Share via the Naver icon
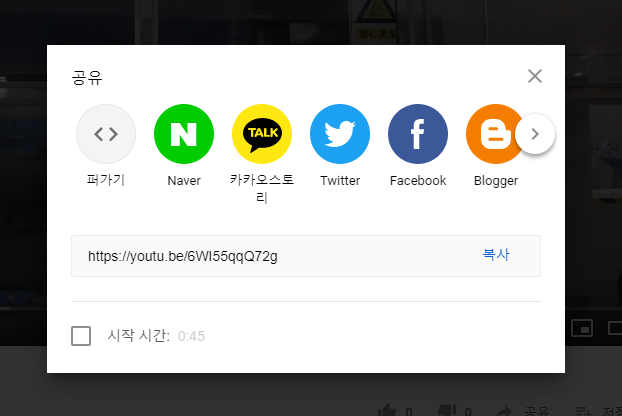The width and height of the screenshot is (622, 416). click(184, 134)
